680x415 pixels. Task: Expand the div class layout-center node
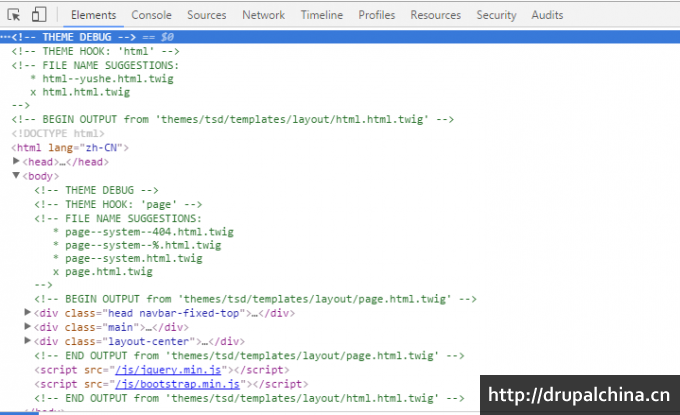[27, 341]
